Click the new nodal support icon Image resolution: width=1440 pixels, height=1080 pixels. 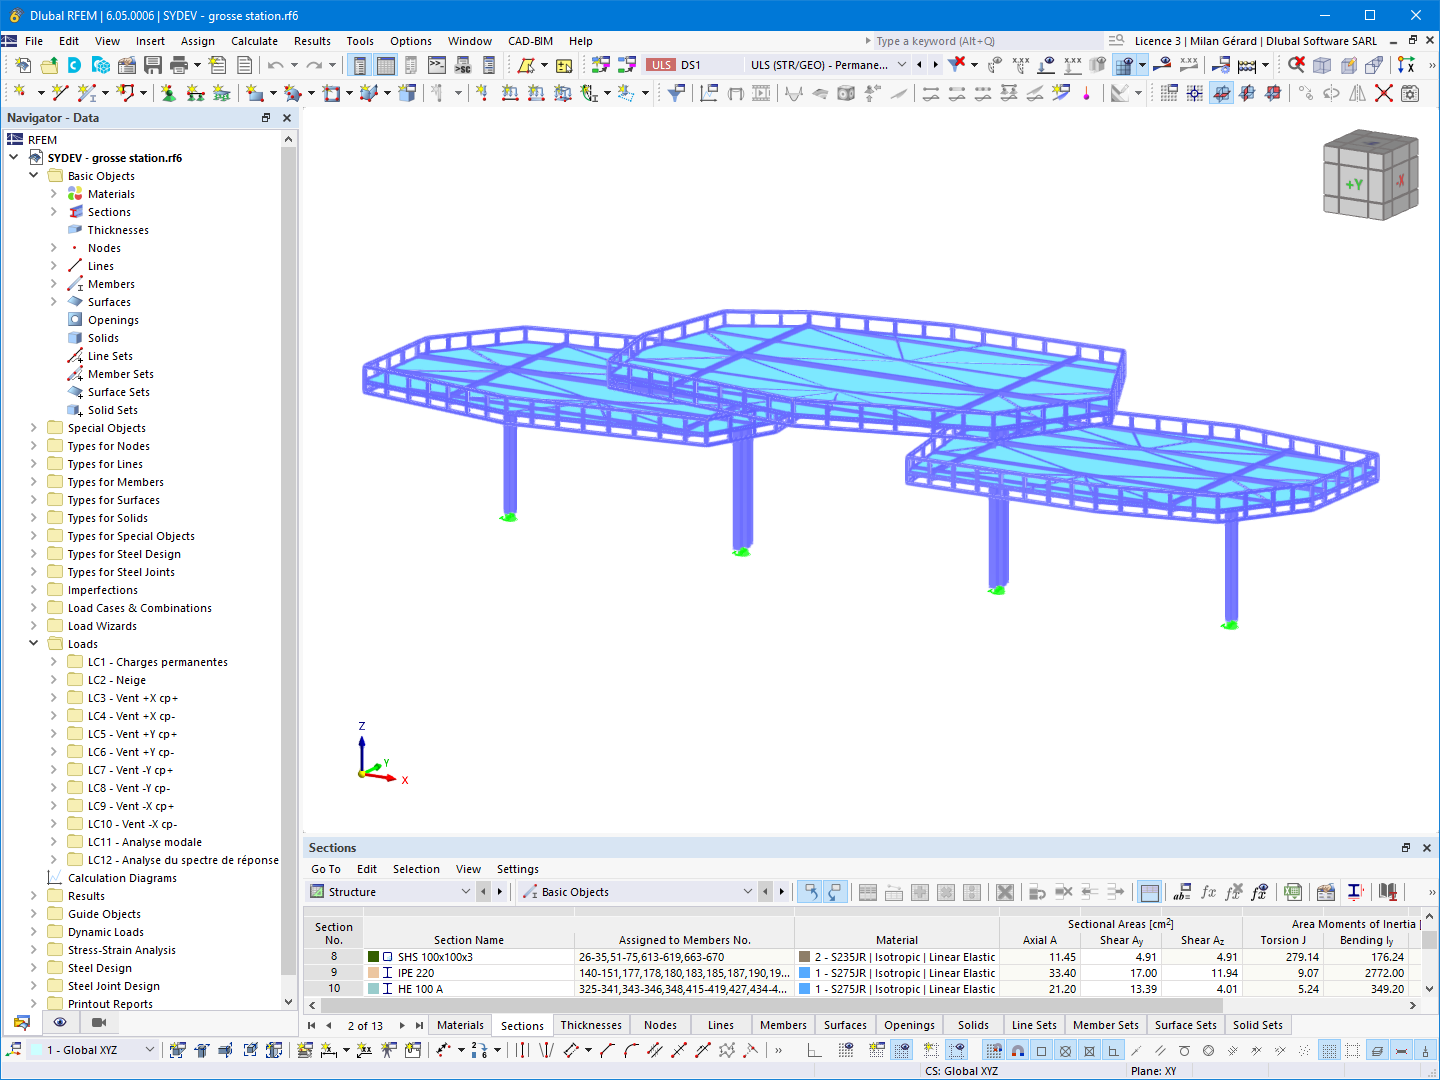[168, 93]
